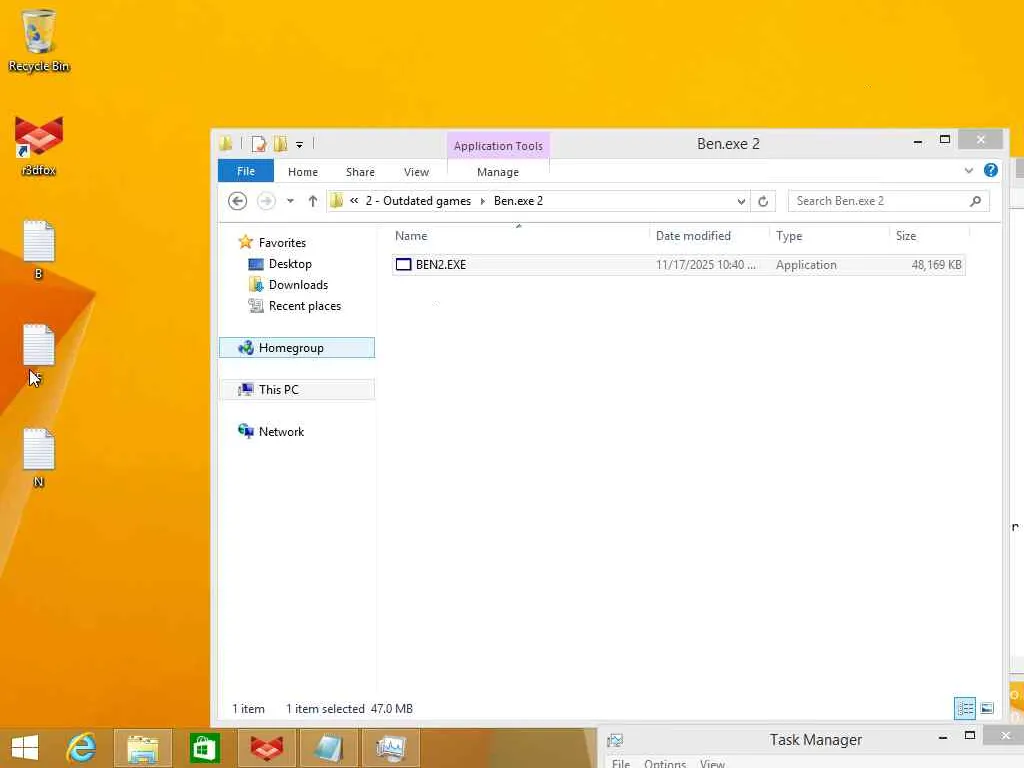Click the Properties icon in quick access toolbar

(x=259, y=144)
